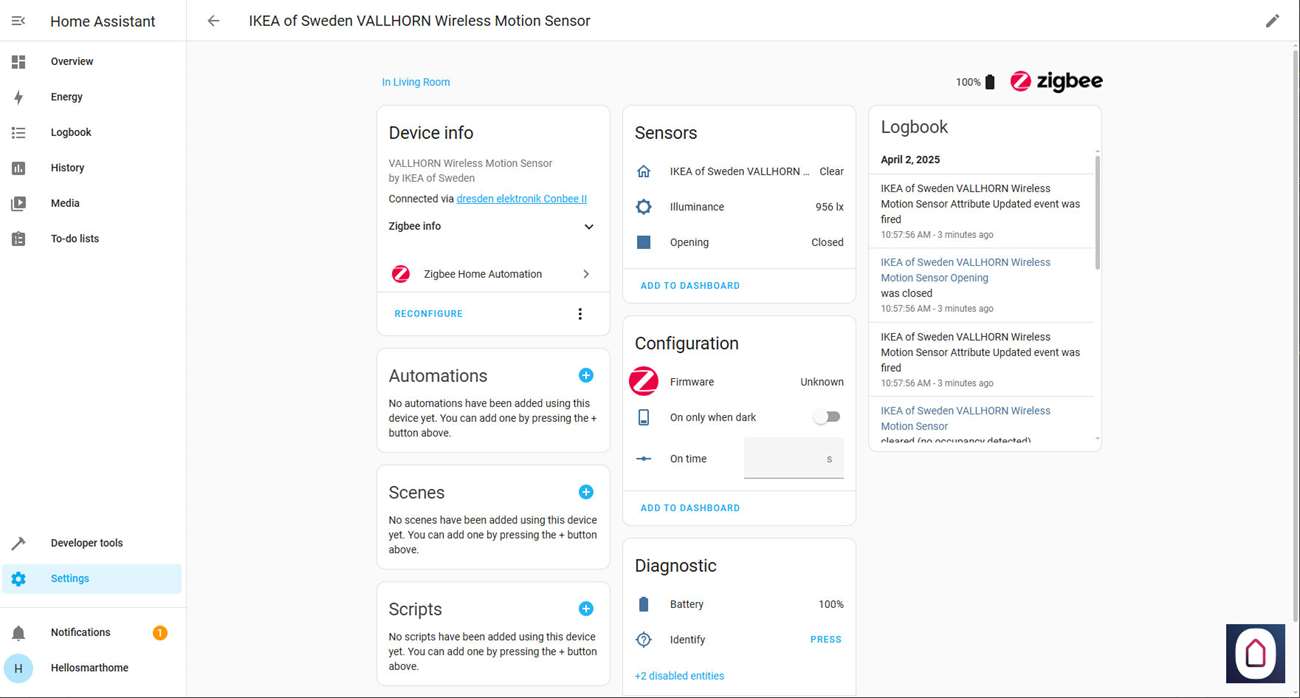Go to Developer tools in sidebar
The image size is (1300, 698).
[87, 543]
